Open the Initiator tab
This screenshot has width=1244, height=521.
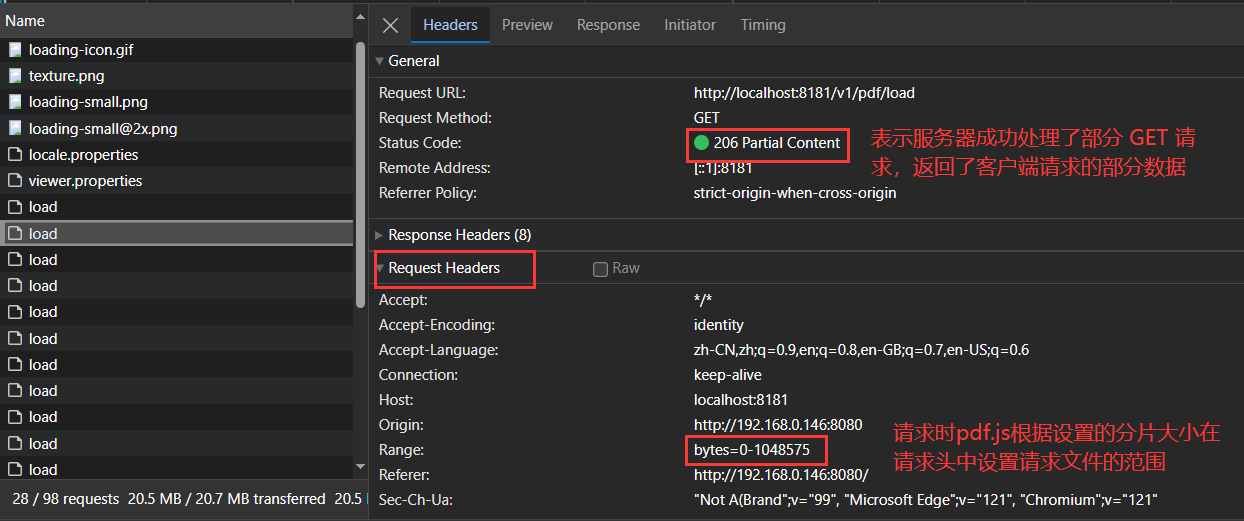[x=690, y=25]
